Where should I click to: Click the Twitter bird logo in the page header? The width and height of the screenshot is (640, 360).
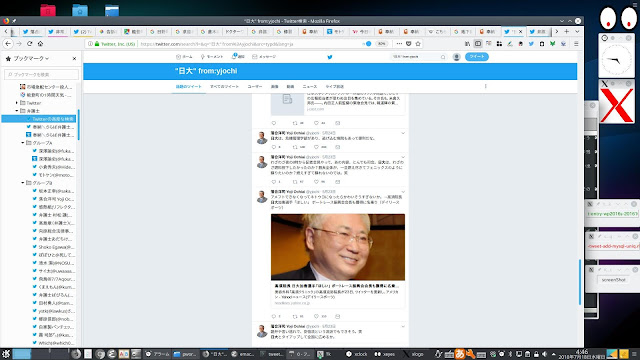(x=330, y=57)
